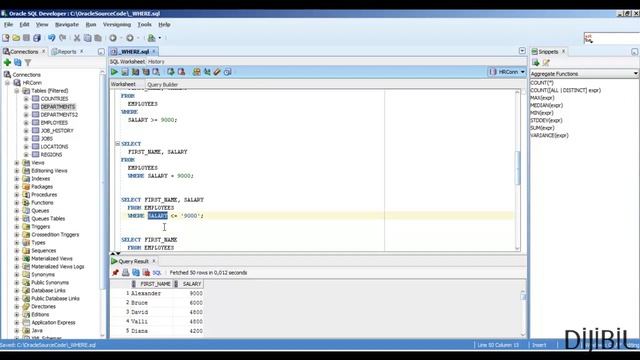Viewport: 640px width, 360px height.
Task: Click the SQL History icon in worksheet toolbar
Action: pos(228,72)
